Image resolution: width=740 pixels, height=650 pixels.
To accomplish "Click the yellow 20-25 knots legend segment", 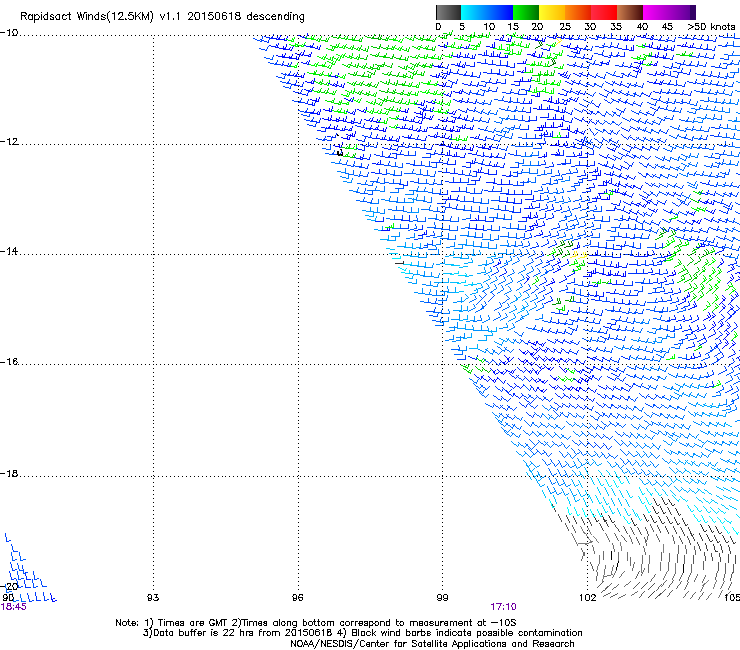I will pyautogui.click(x=552, y=12).
